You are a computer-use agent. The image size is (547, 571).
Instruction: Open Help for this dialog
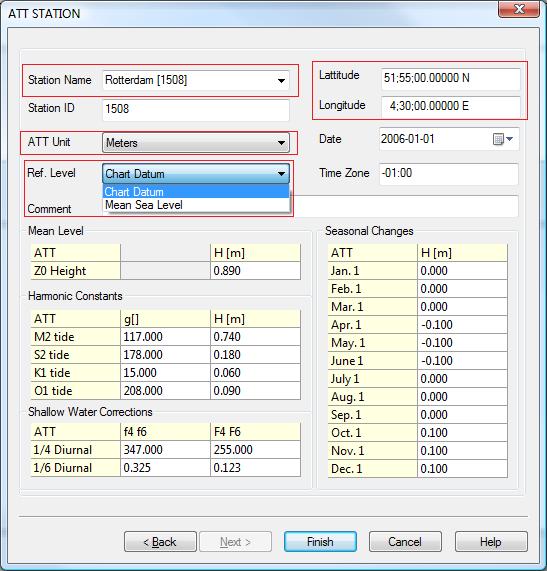pos(491,542)
